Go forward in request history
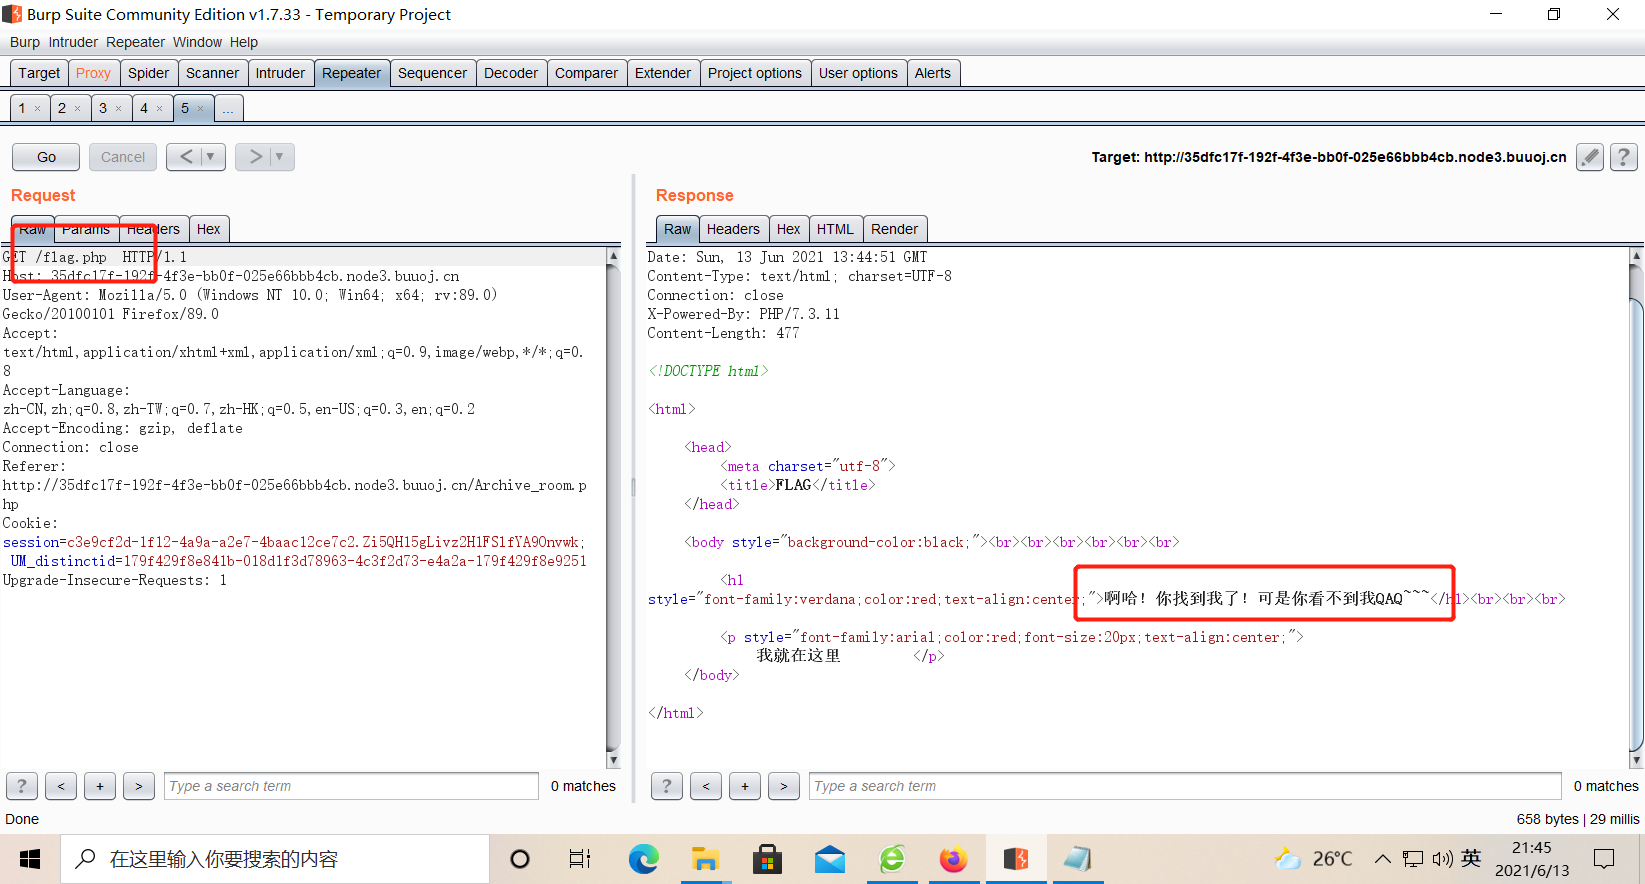1645x884 pixels. (254, 157)
